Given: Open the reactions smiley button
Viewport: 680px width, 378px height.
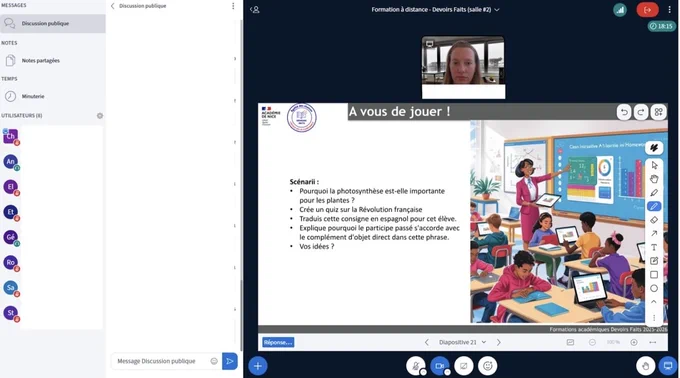Looking at the screenshot, I should point(488,366).
